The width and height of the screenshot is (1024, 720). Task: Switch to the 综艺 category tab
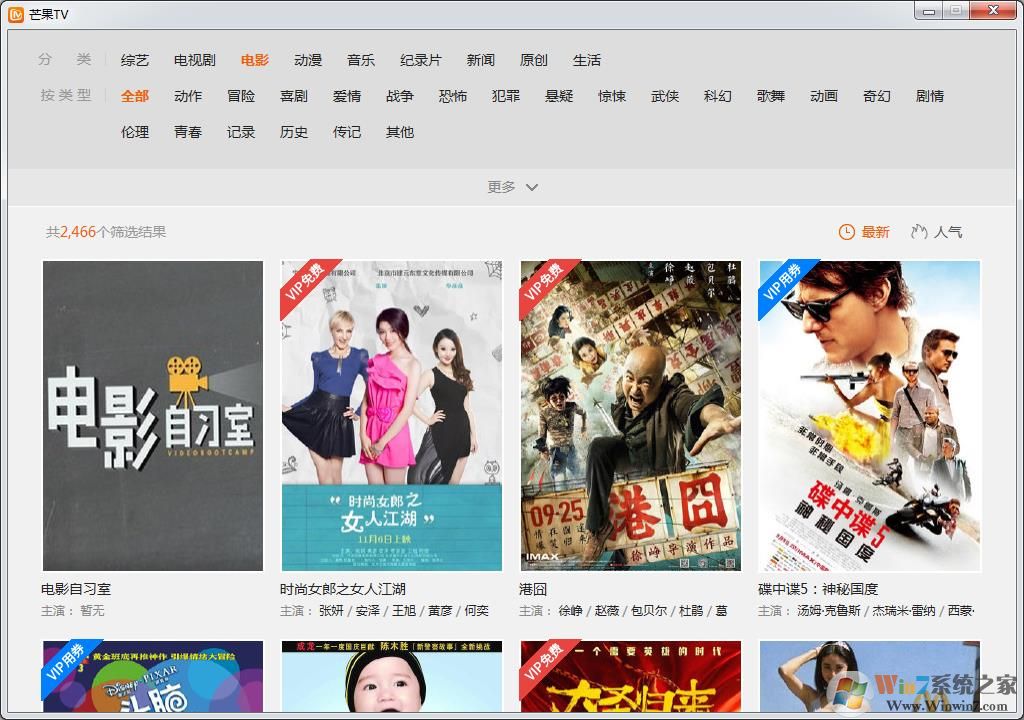[134, 60]
